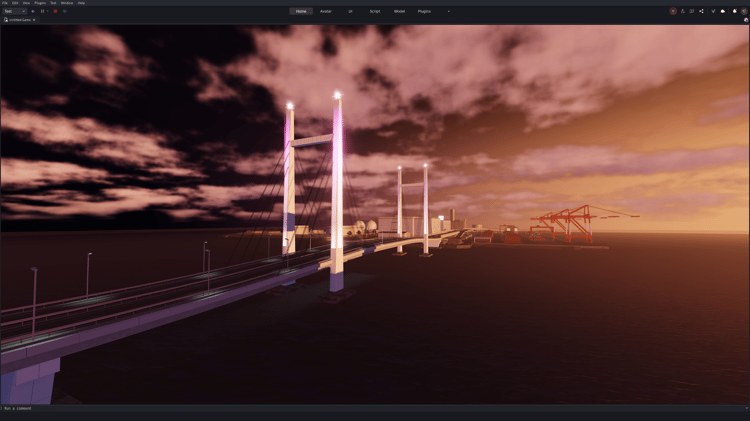Open the Edit menu
This screenshot has width=750, height=421.
15,3
